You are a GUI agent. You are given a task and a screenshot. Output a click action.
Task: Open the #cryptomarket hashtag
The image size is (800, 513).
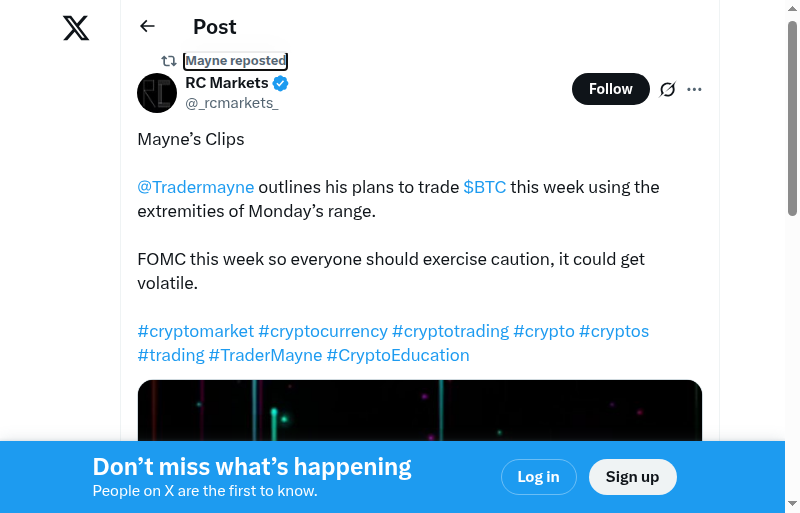pos(196,331)
